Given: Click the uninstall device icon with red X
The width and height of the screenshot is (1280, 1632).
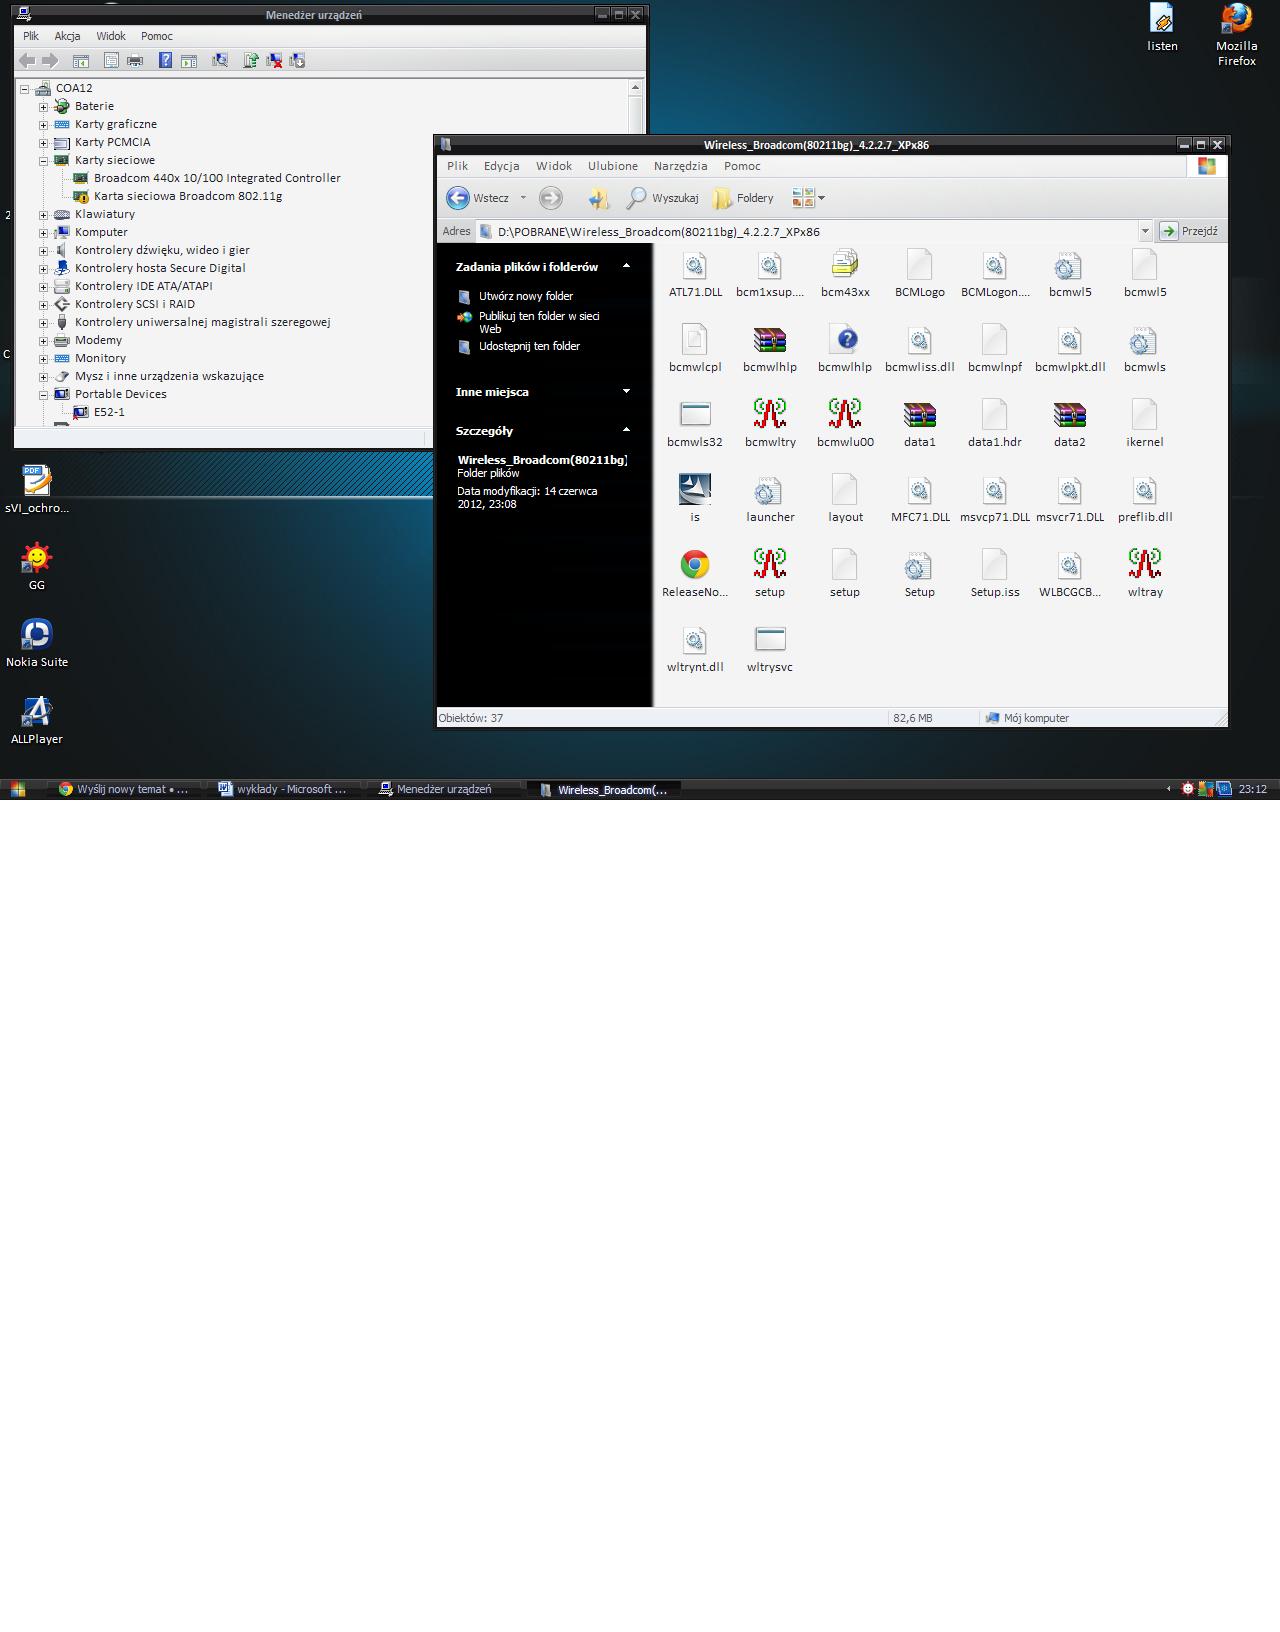Looking at the screenshot, I should point(274,61).
